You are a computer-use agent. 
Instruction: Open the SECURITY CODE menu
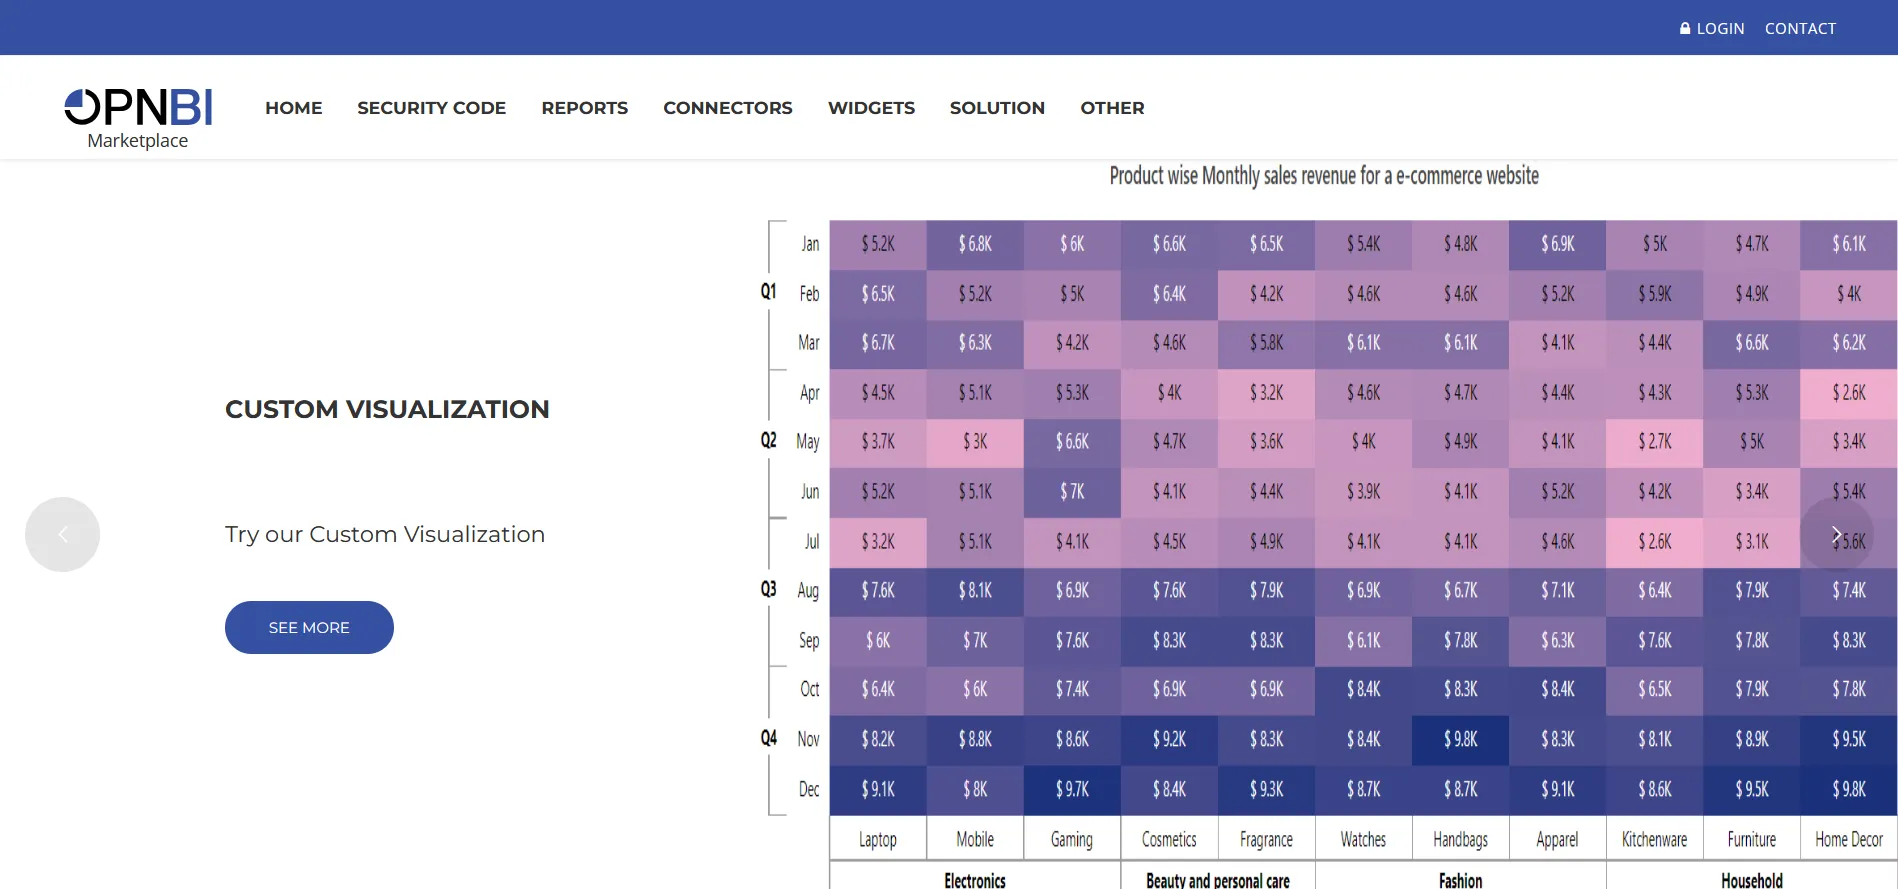(432, 108)
